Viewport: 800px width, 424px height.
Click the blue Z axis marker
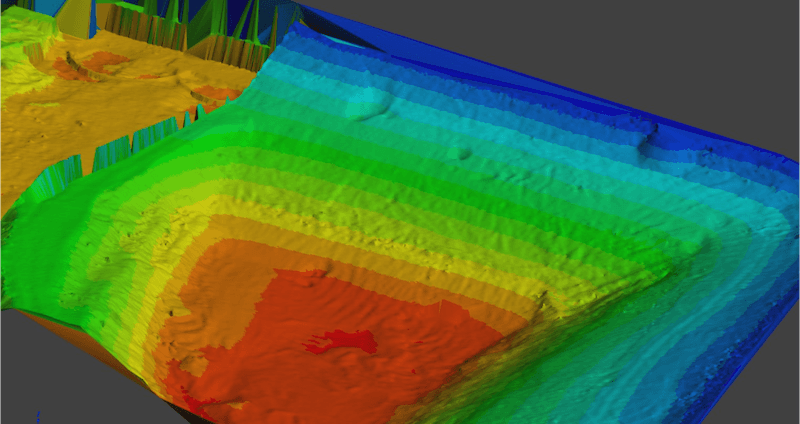37,415
